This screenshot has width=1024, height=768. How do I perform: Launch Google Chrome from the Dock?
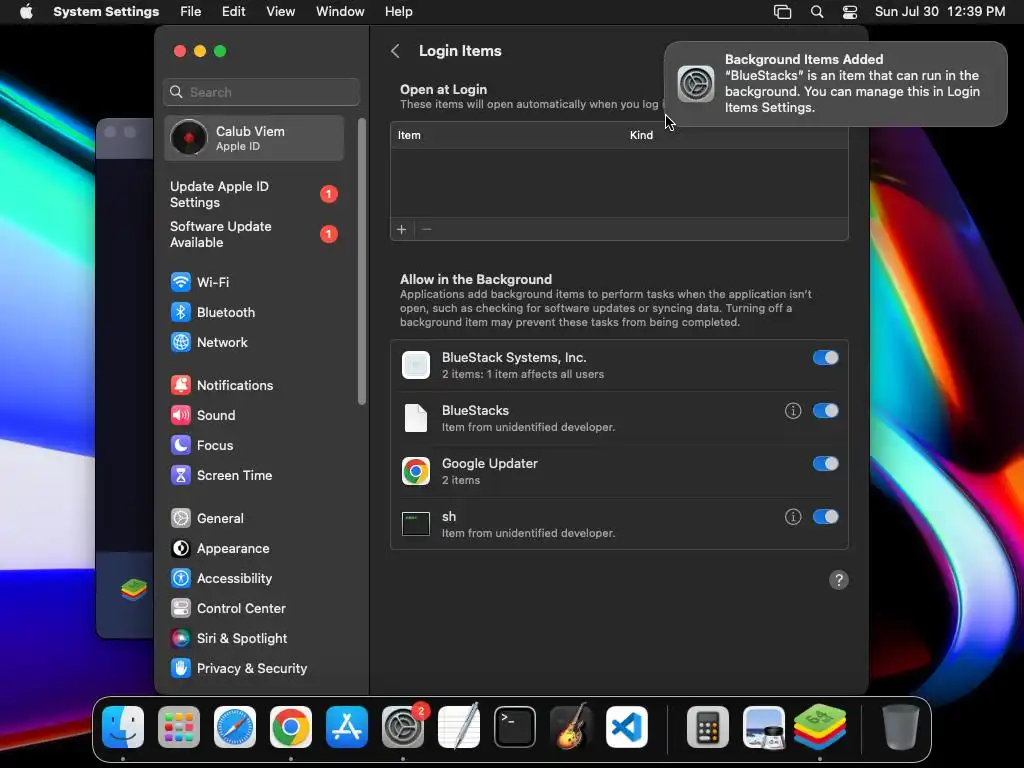pos(291,727)
